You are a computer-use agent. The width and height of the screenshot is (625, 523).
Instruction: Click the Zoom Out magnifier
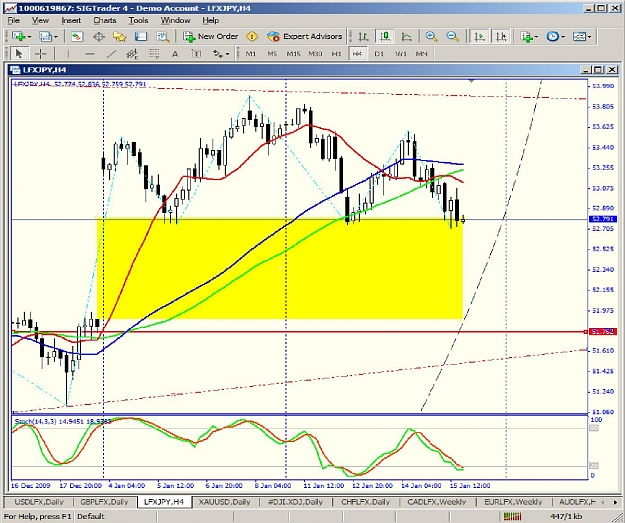[x=452, y=37]
